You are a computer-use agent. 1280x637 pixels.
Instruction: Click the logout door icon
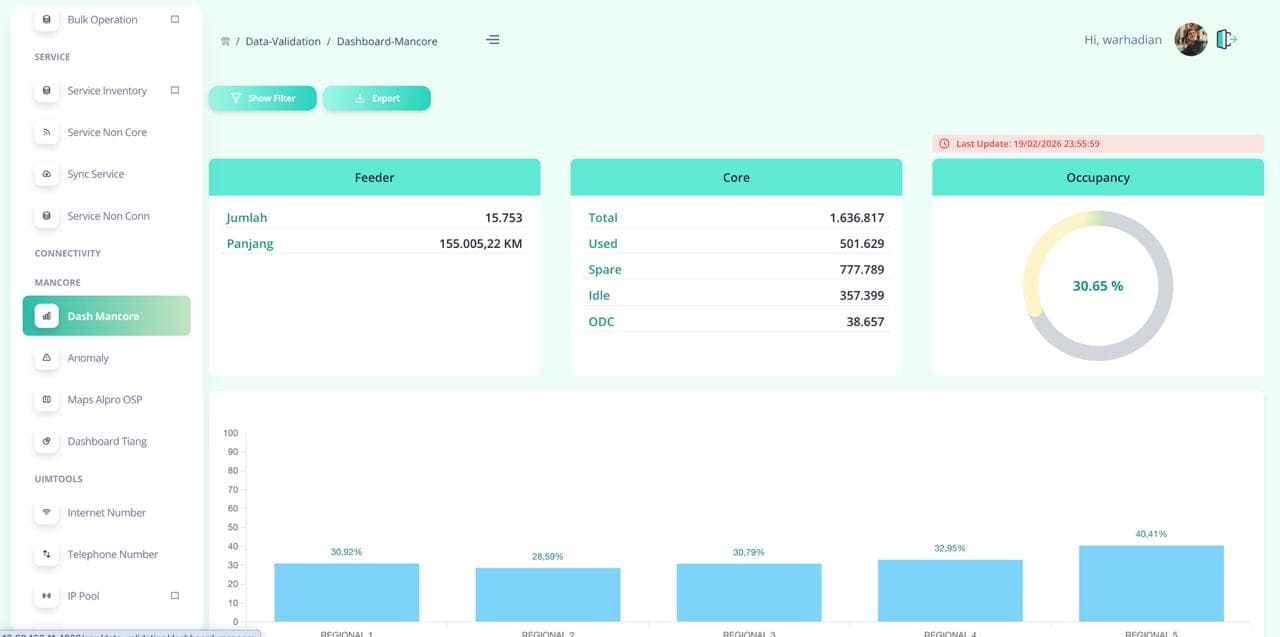point(1226,40)
